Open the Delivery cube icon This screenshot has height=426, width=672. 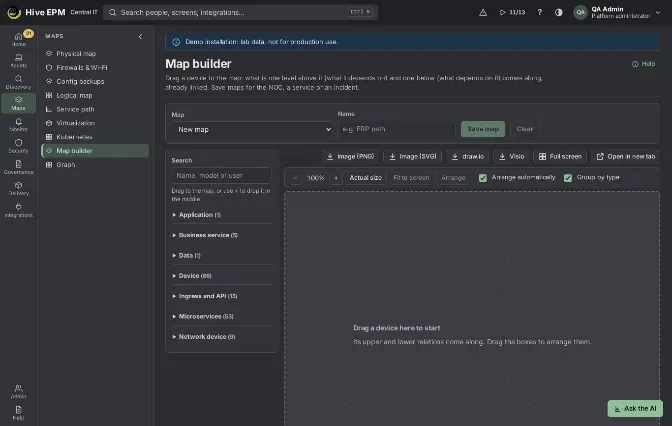click(18, 189)
